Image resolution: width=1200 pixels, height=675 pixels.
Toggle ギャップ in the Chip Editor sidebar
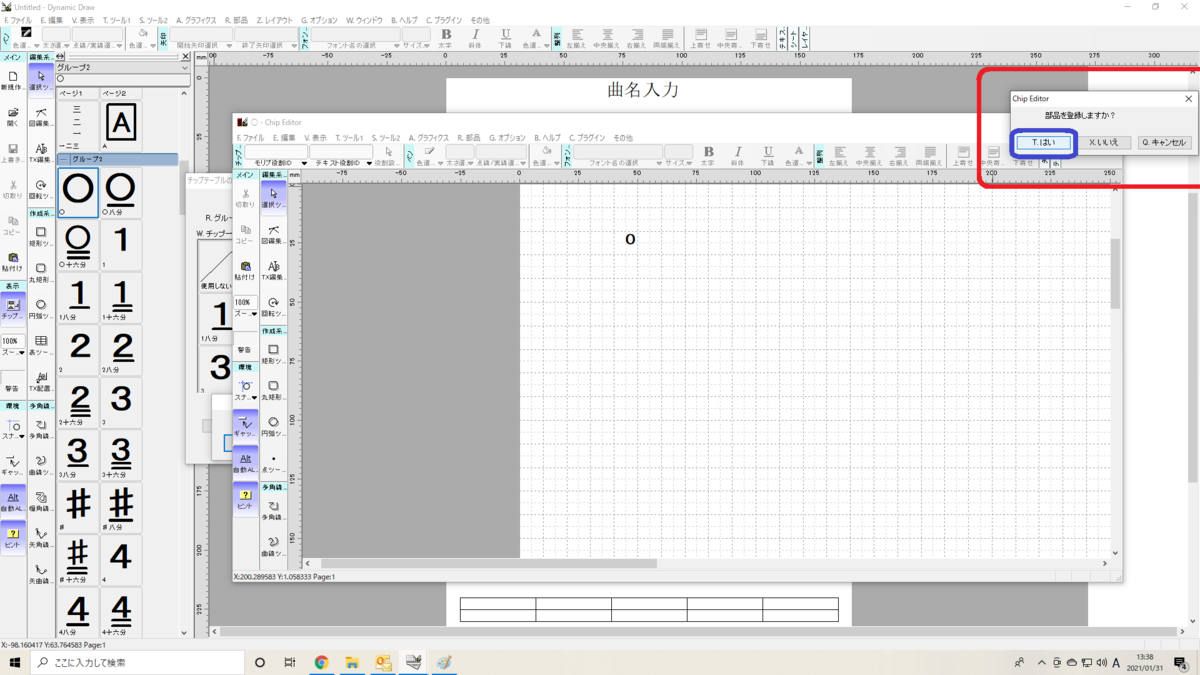245,426
